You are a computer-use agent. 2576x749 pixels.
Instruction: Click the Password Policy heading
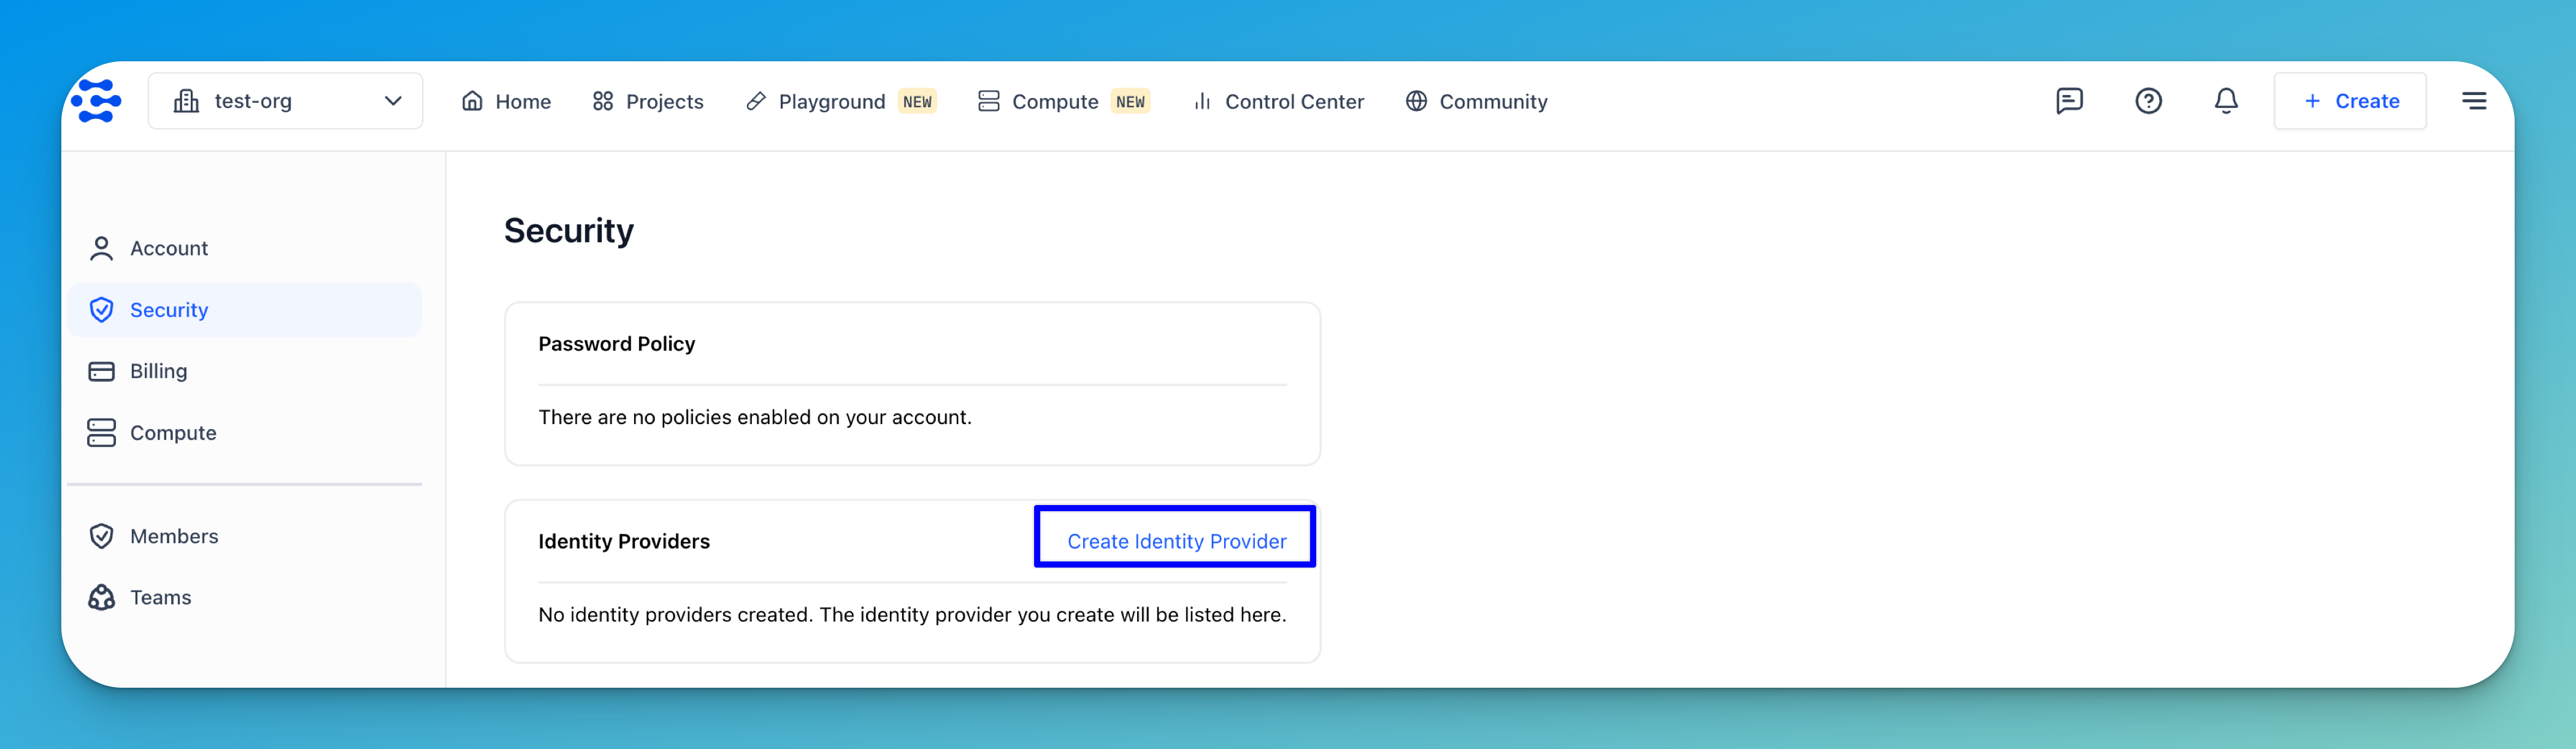pyautogui.click(x=616, y=344)
